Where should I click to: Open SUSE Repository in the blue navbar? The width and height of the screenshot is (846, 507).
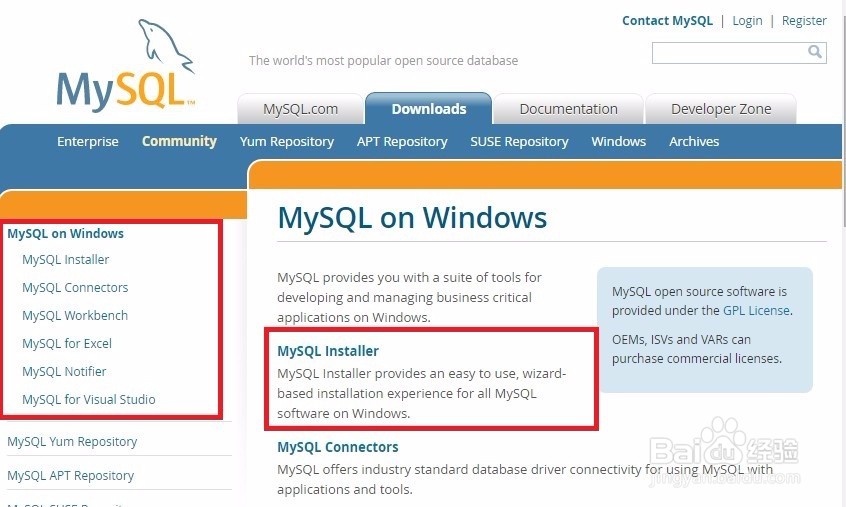click(519, 142)
